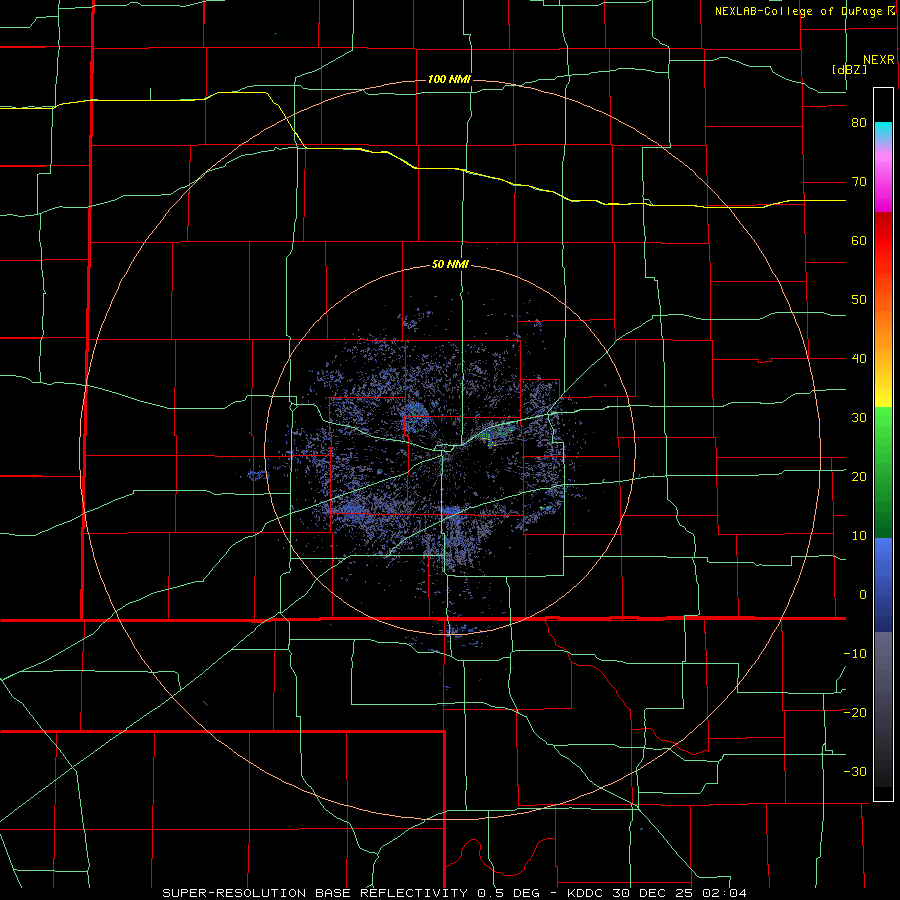Click the 40 value on the dBZ scale
The width and height of the screenshot is (900, 900).
click(x=859, y=359)
